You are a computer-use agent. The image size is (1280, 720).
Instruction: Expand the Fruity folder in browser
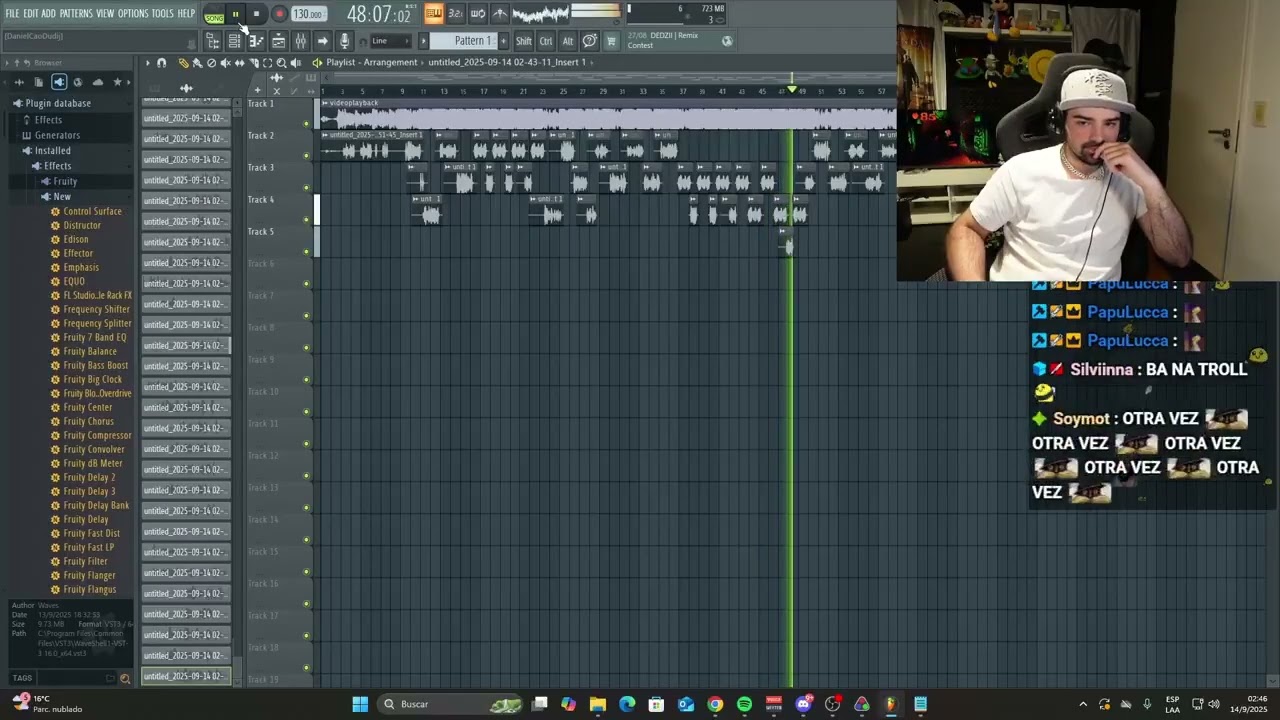click(x=65, y=181)
